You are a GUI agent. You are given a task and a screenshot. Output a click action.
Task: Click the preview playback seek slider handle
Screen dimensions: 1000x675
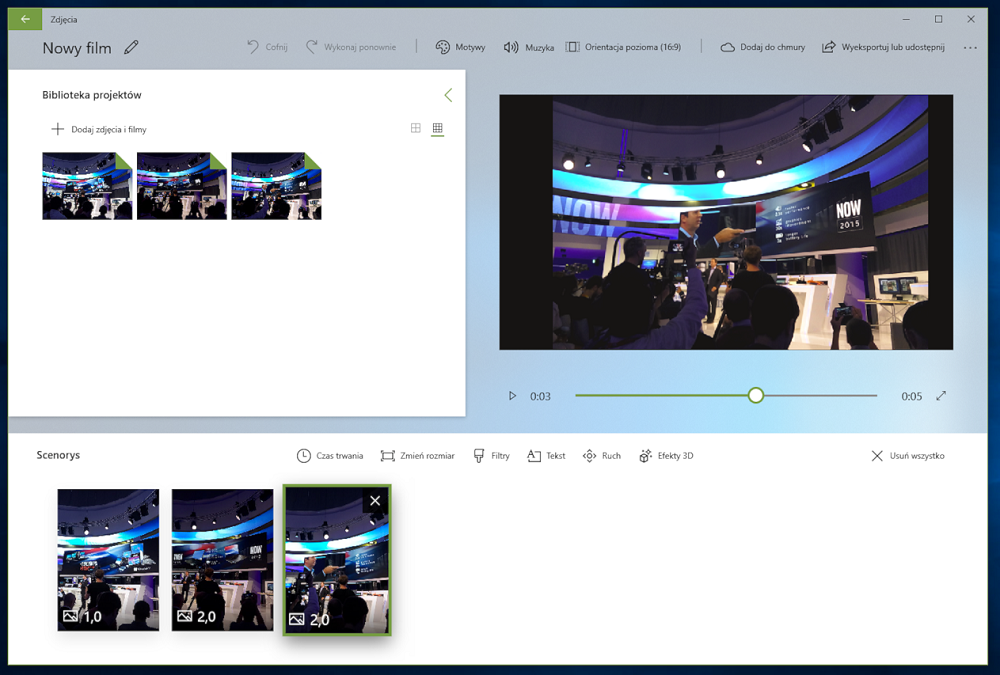[x=756, y=396]
